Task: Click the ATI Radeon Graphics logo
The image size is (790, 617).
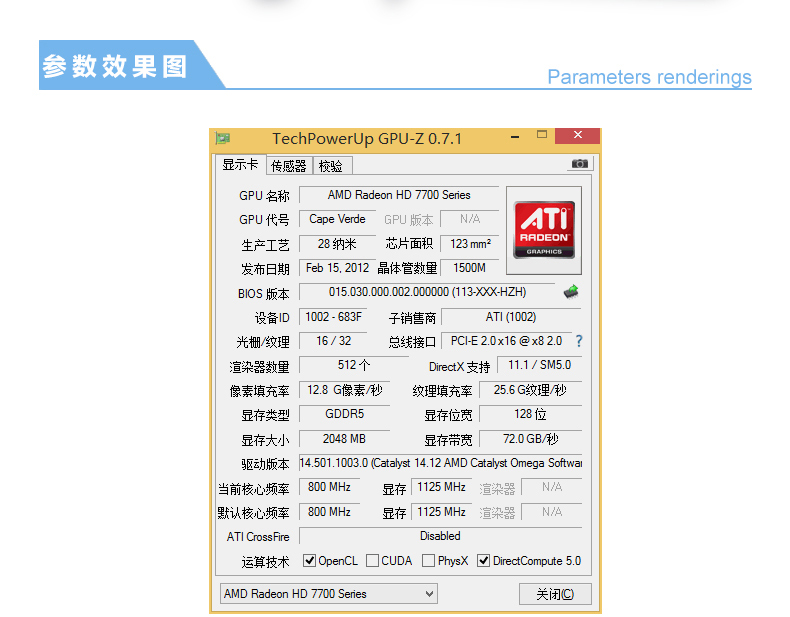Action: click(544, 230)
